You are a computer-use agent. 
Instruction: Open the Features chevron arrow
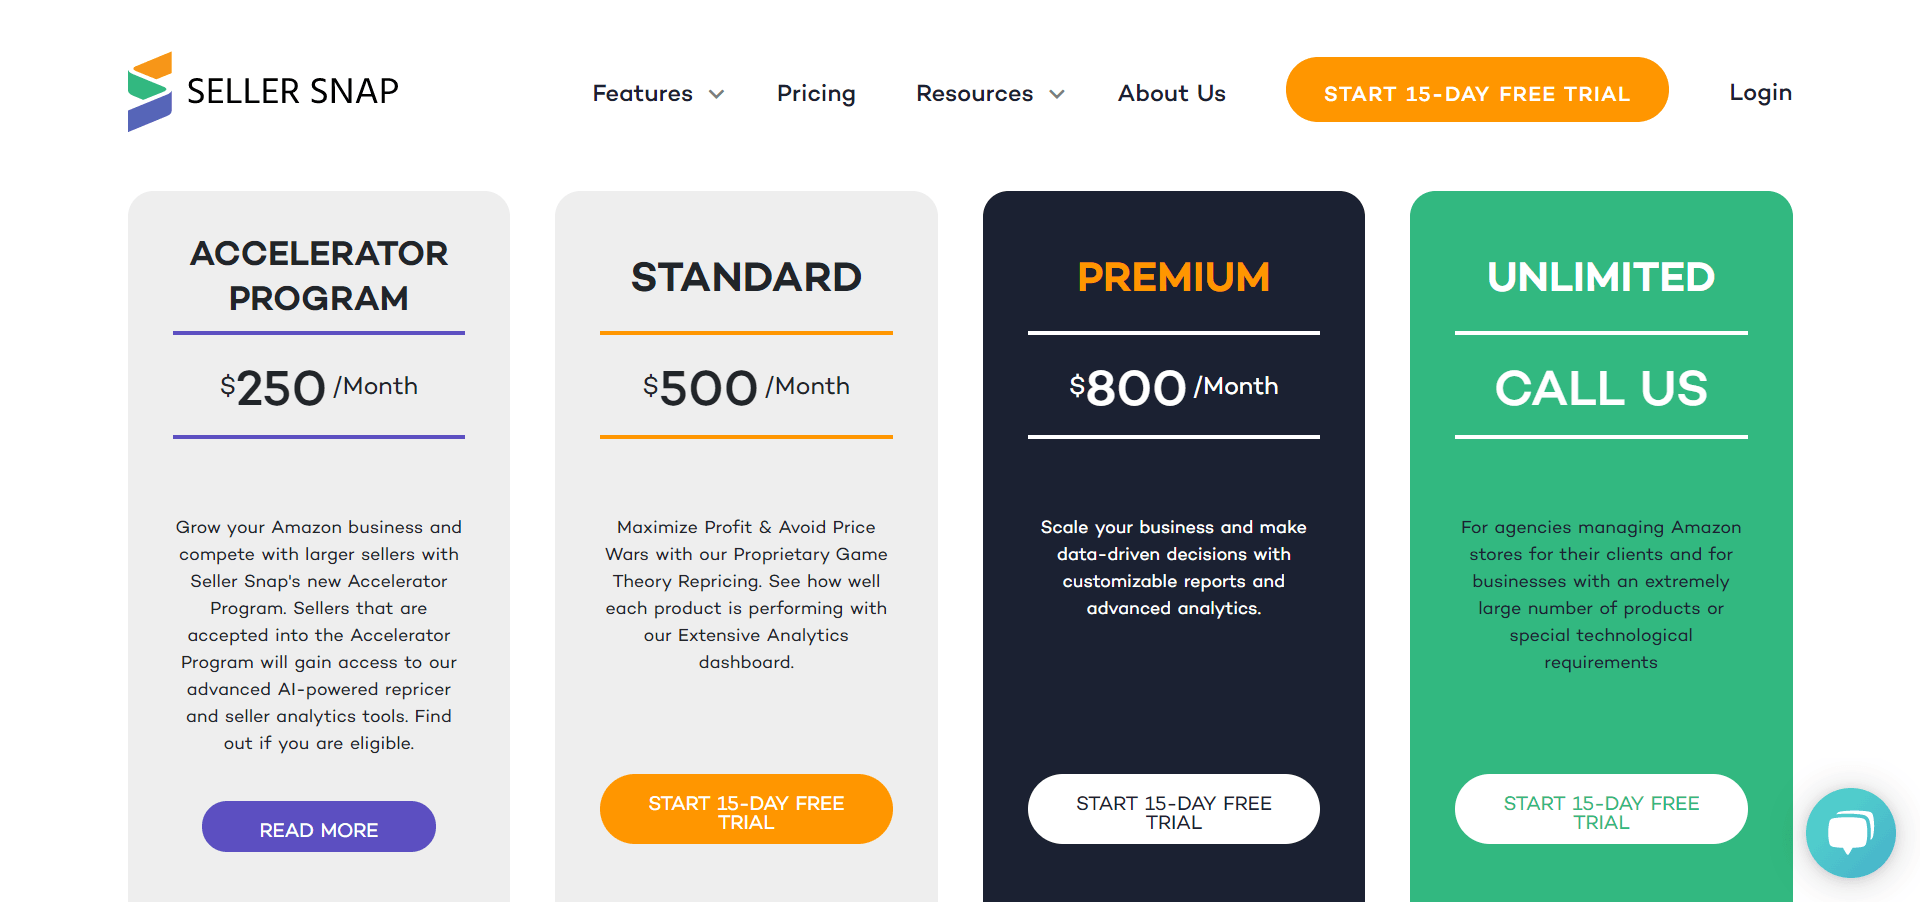(x=716, y=95)
